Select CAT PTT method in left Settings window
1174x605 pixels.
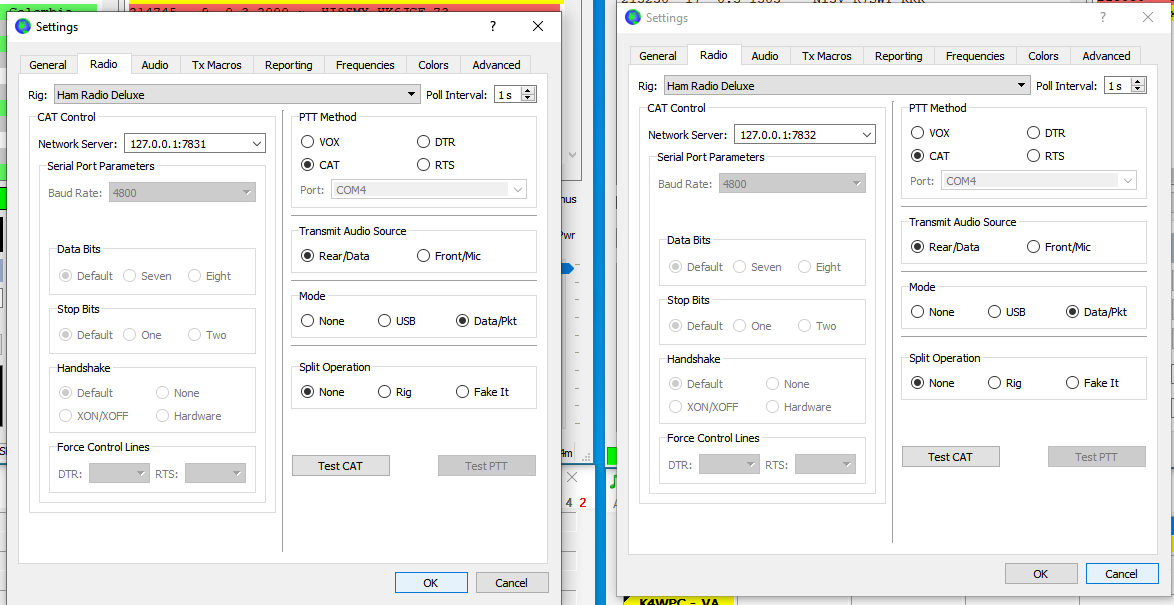320,165
